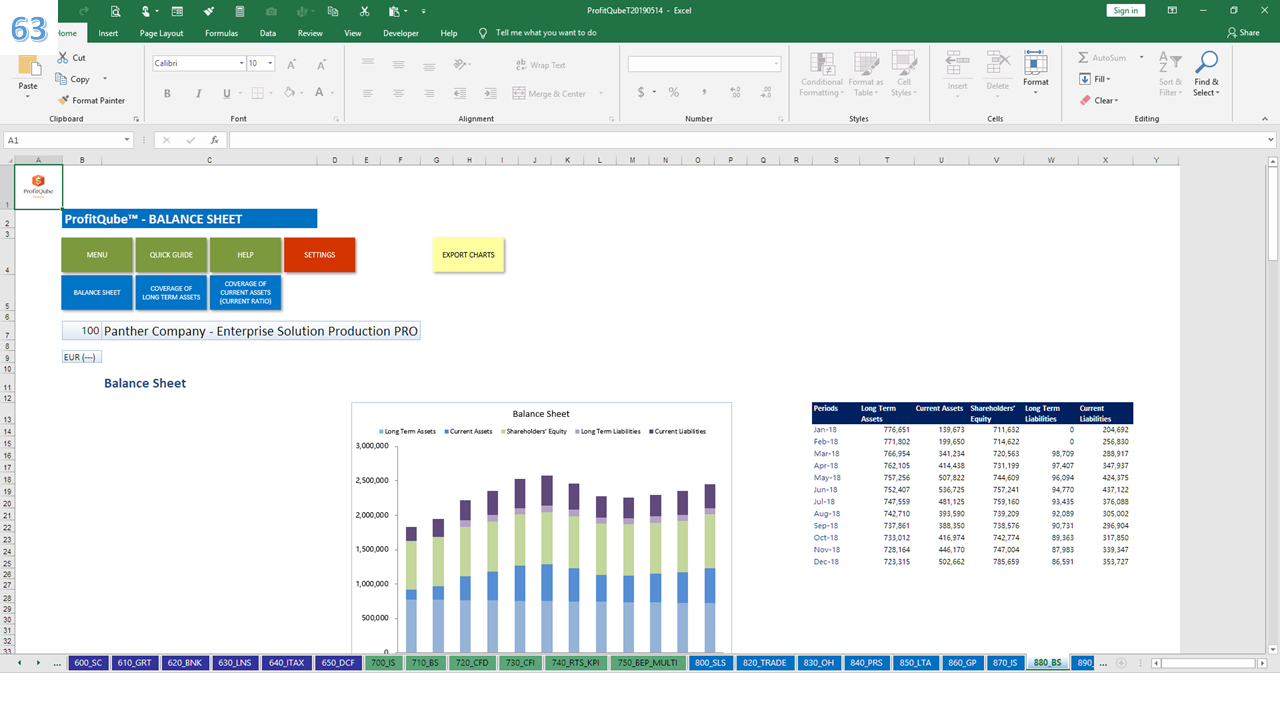Viewport: 1280px width, 720px height.
Task: Select the Format Painter tool
Action: point(91,100)
